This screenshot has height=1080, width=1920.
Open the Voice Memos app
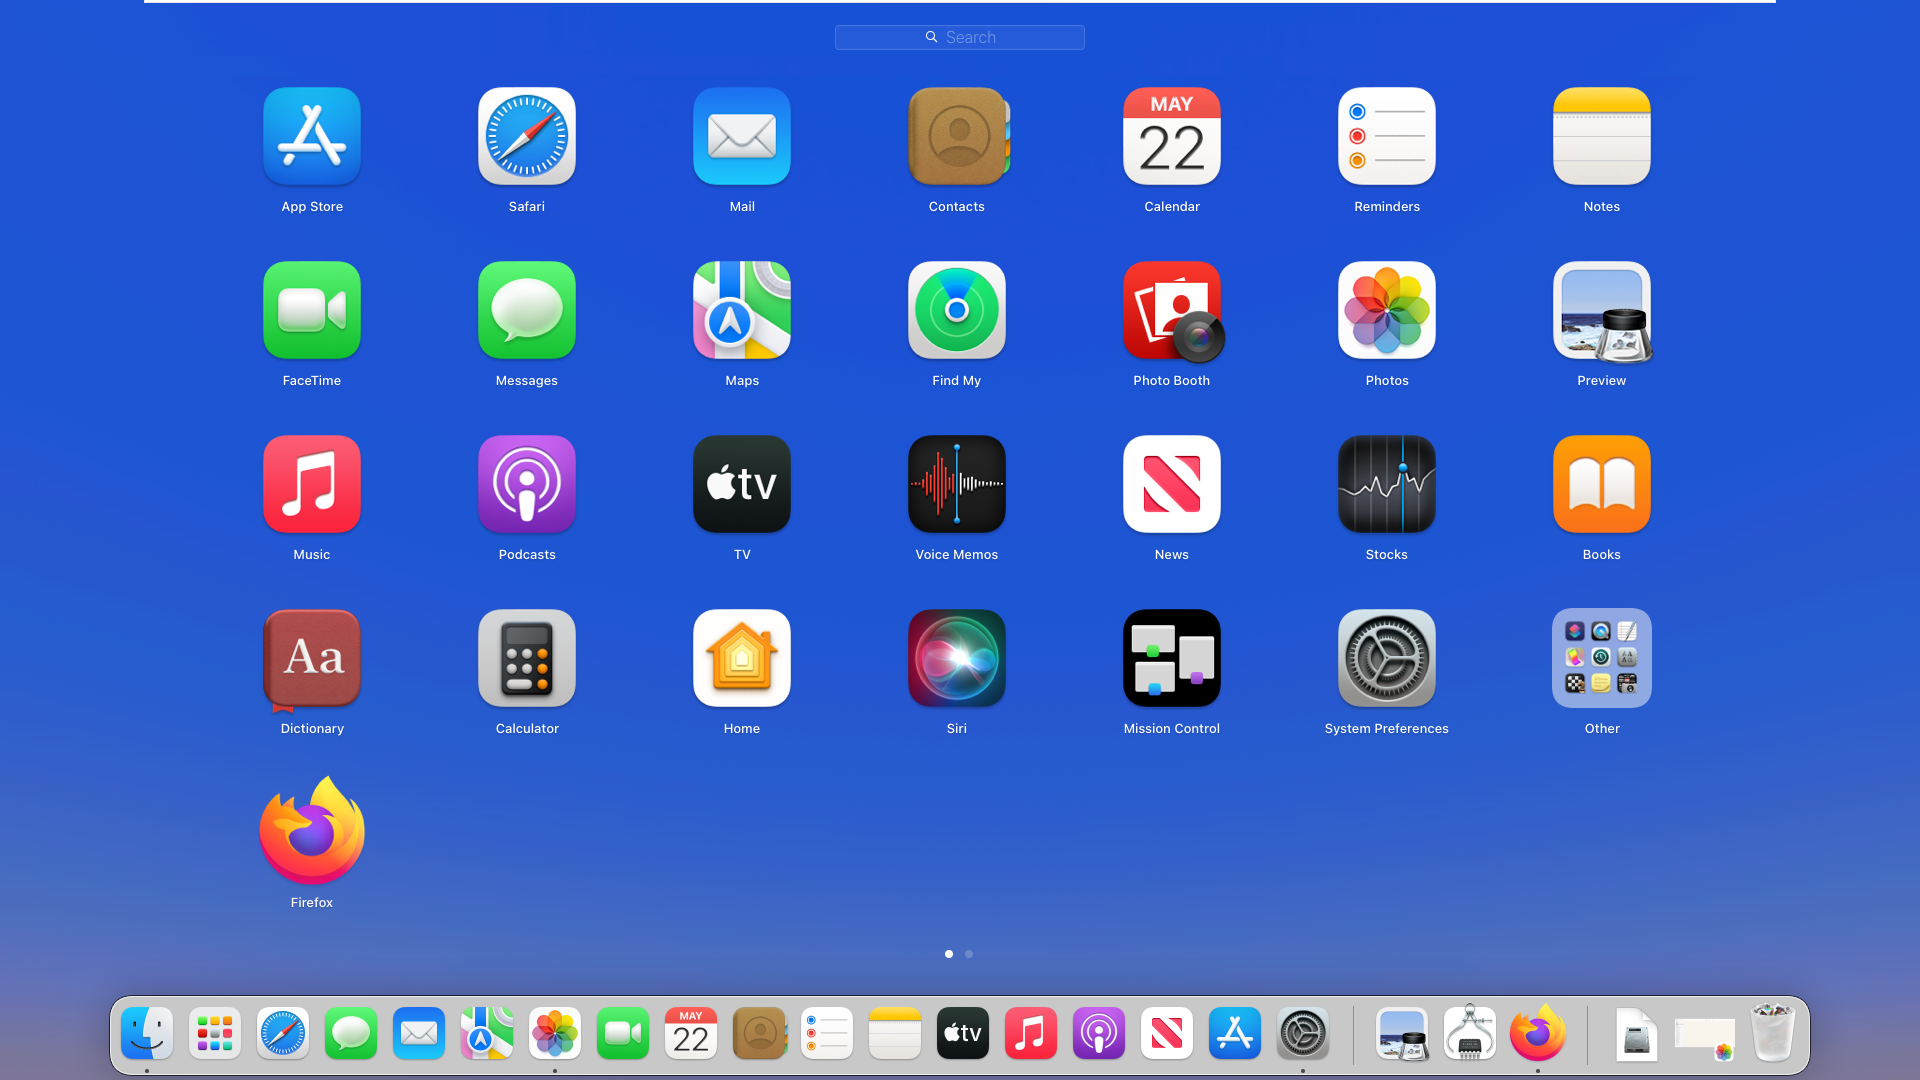pos(956,484)
